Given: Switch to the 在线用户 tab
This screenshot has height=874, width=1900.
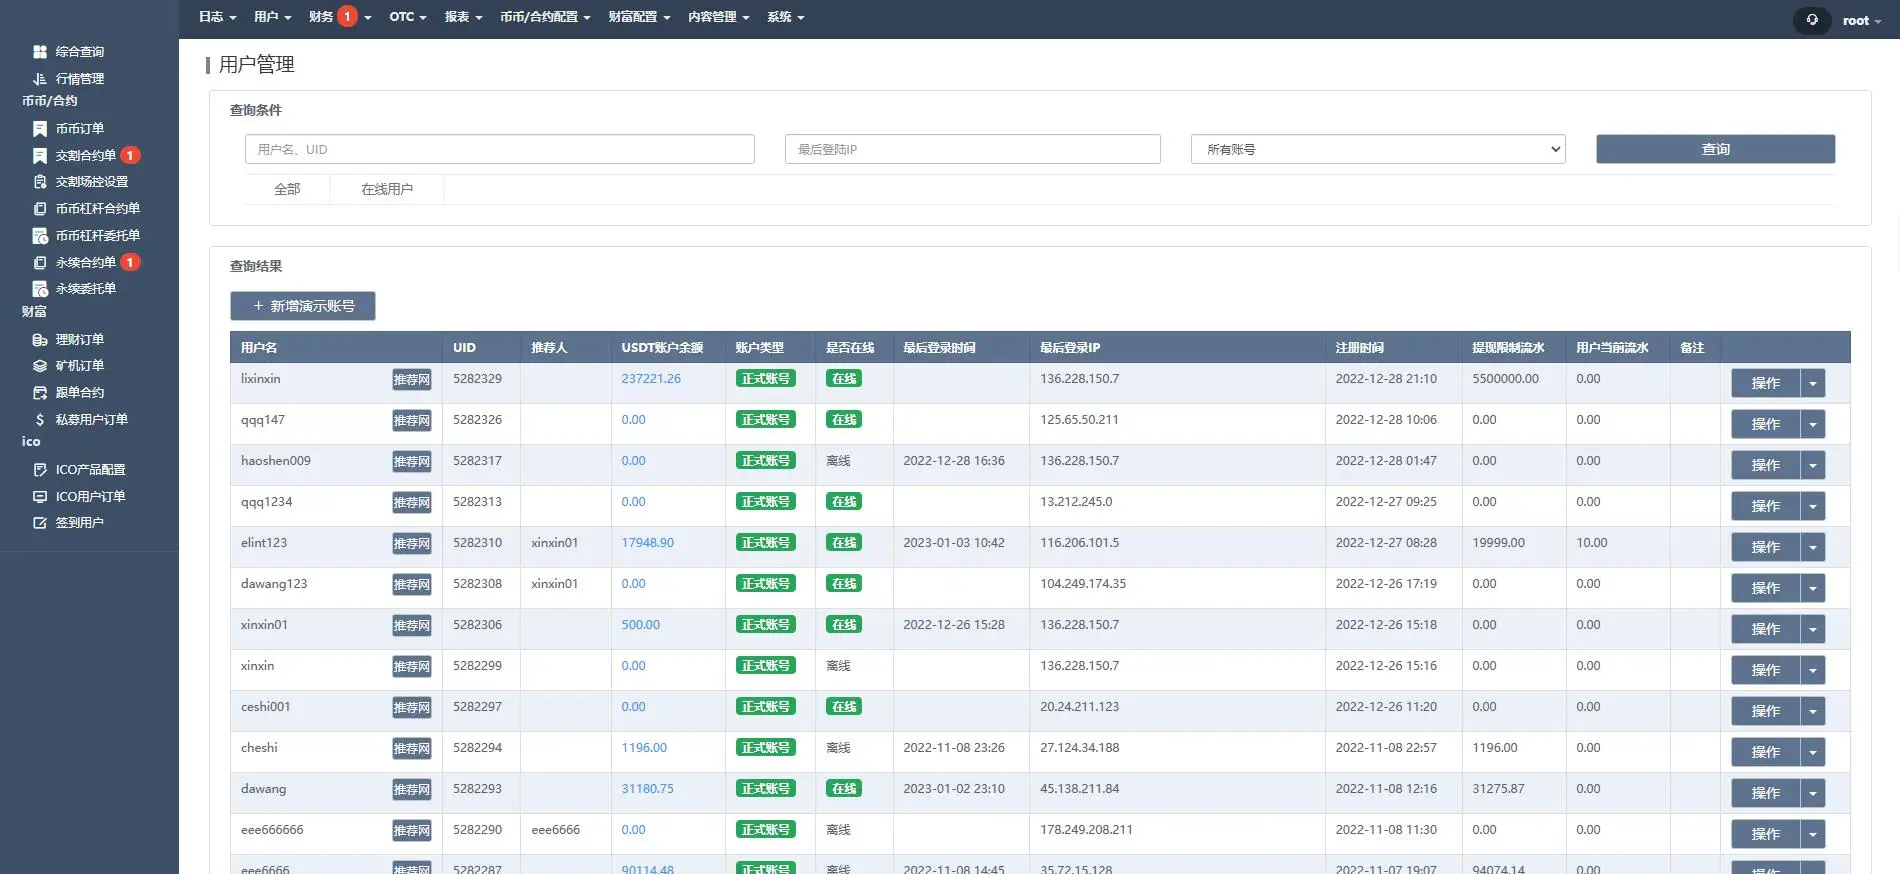Looking at the screenshot, I should pos(386,189).
